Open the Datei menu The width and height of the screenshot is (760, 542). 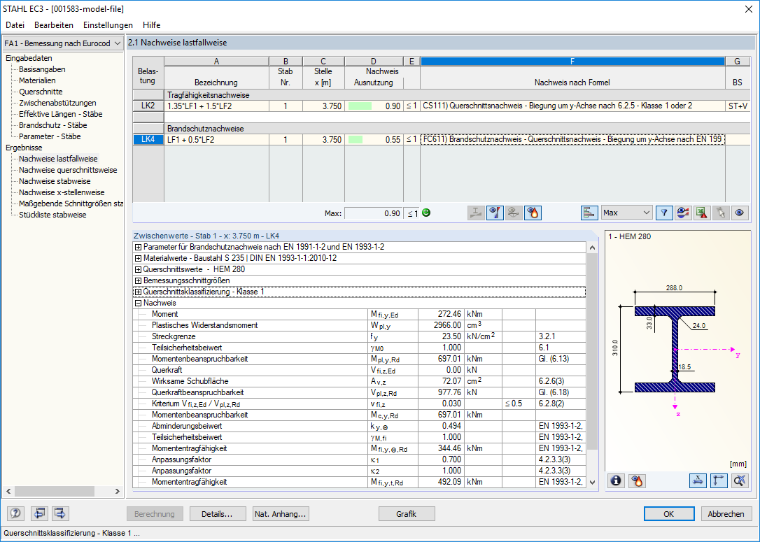click(15, 25)
